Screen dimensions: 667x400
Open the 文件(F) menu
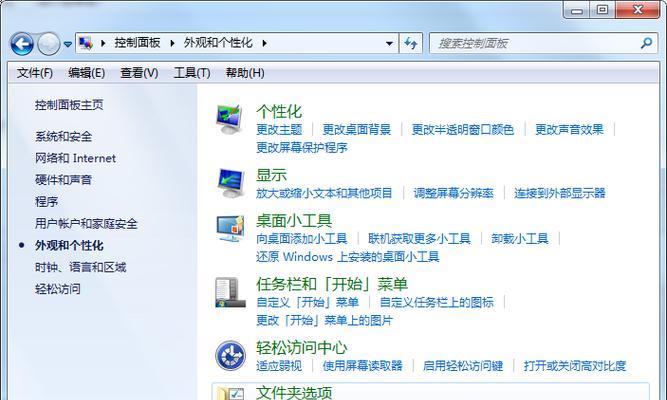(x=34, y=73)
